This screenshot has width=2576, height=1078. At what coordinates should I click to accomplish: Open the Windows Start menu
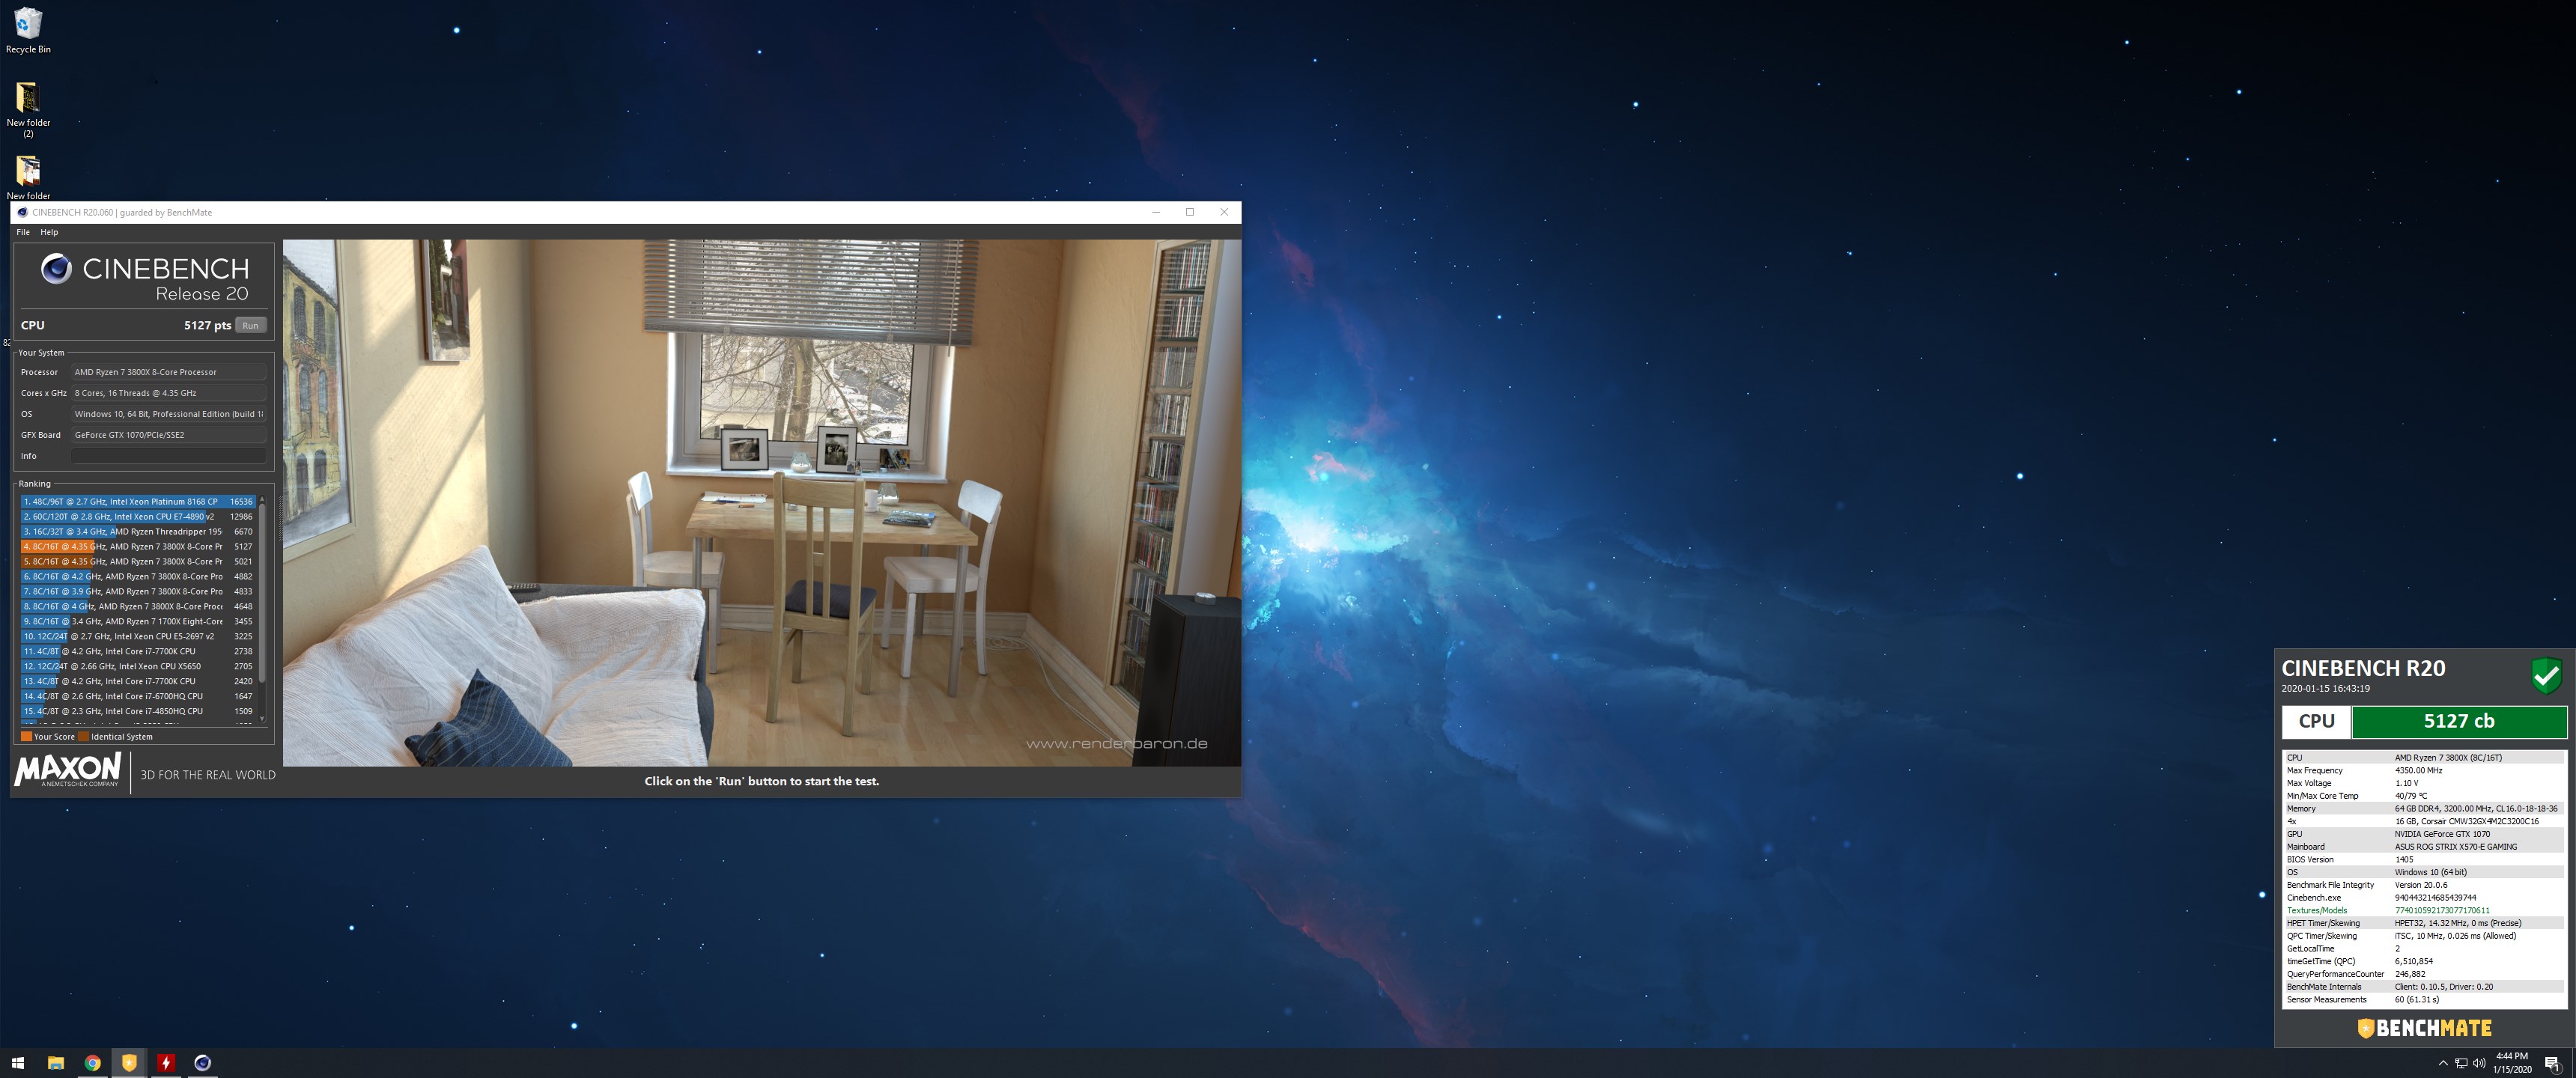18,1063
